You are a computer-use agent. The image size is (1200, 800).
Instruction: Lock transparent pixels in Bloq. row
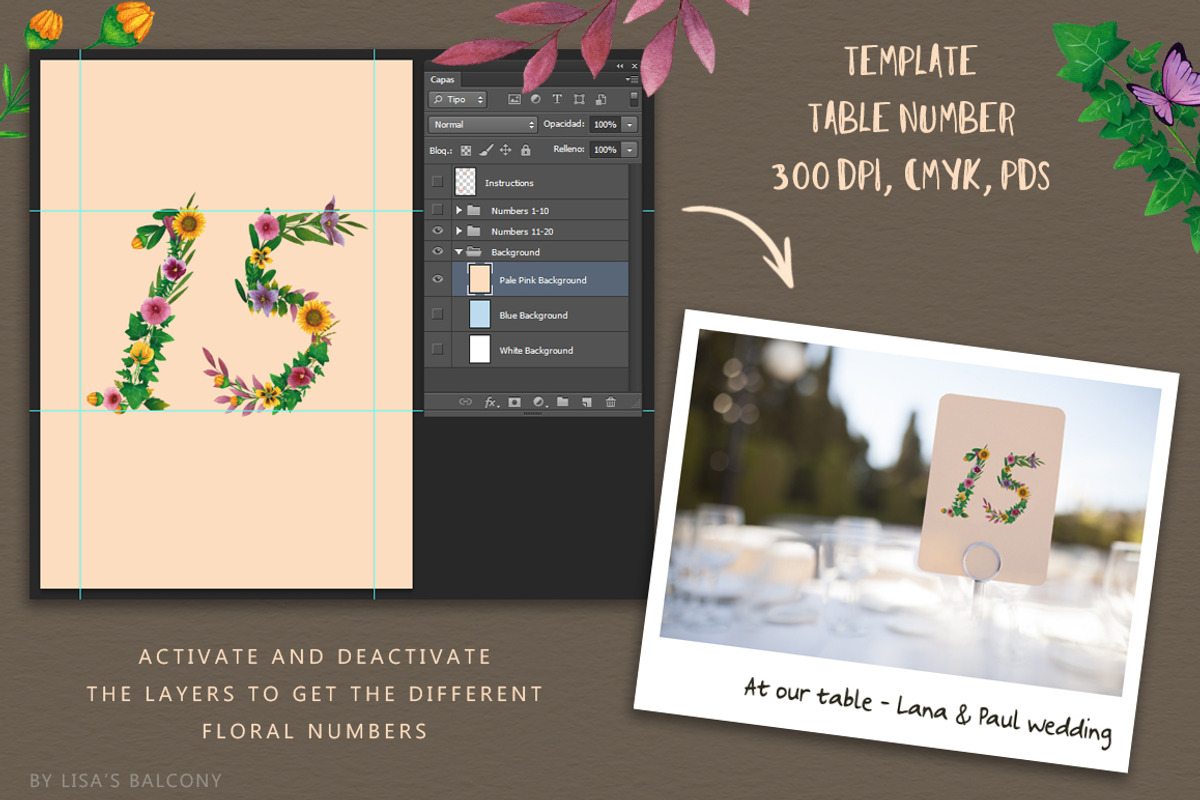pyautogui.click(x=466, y=150)
